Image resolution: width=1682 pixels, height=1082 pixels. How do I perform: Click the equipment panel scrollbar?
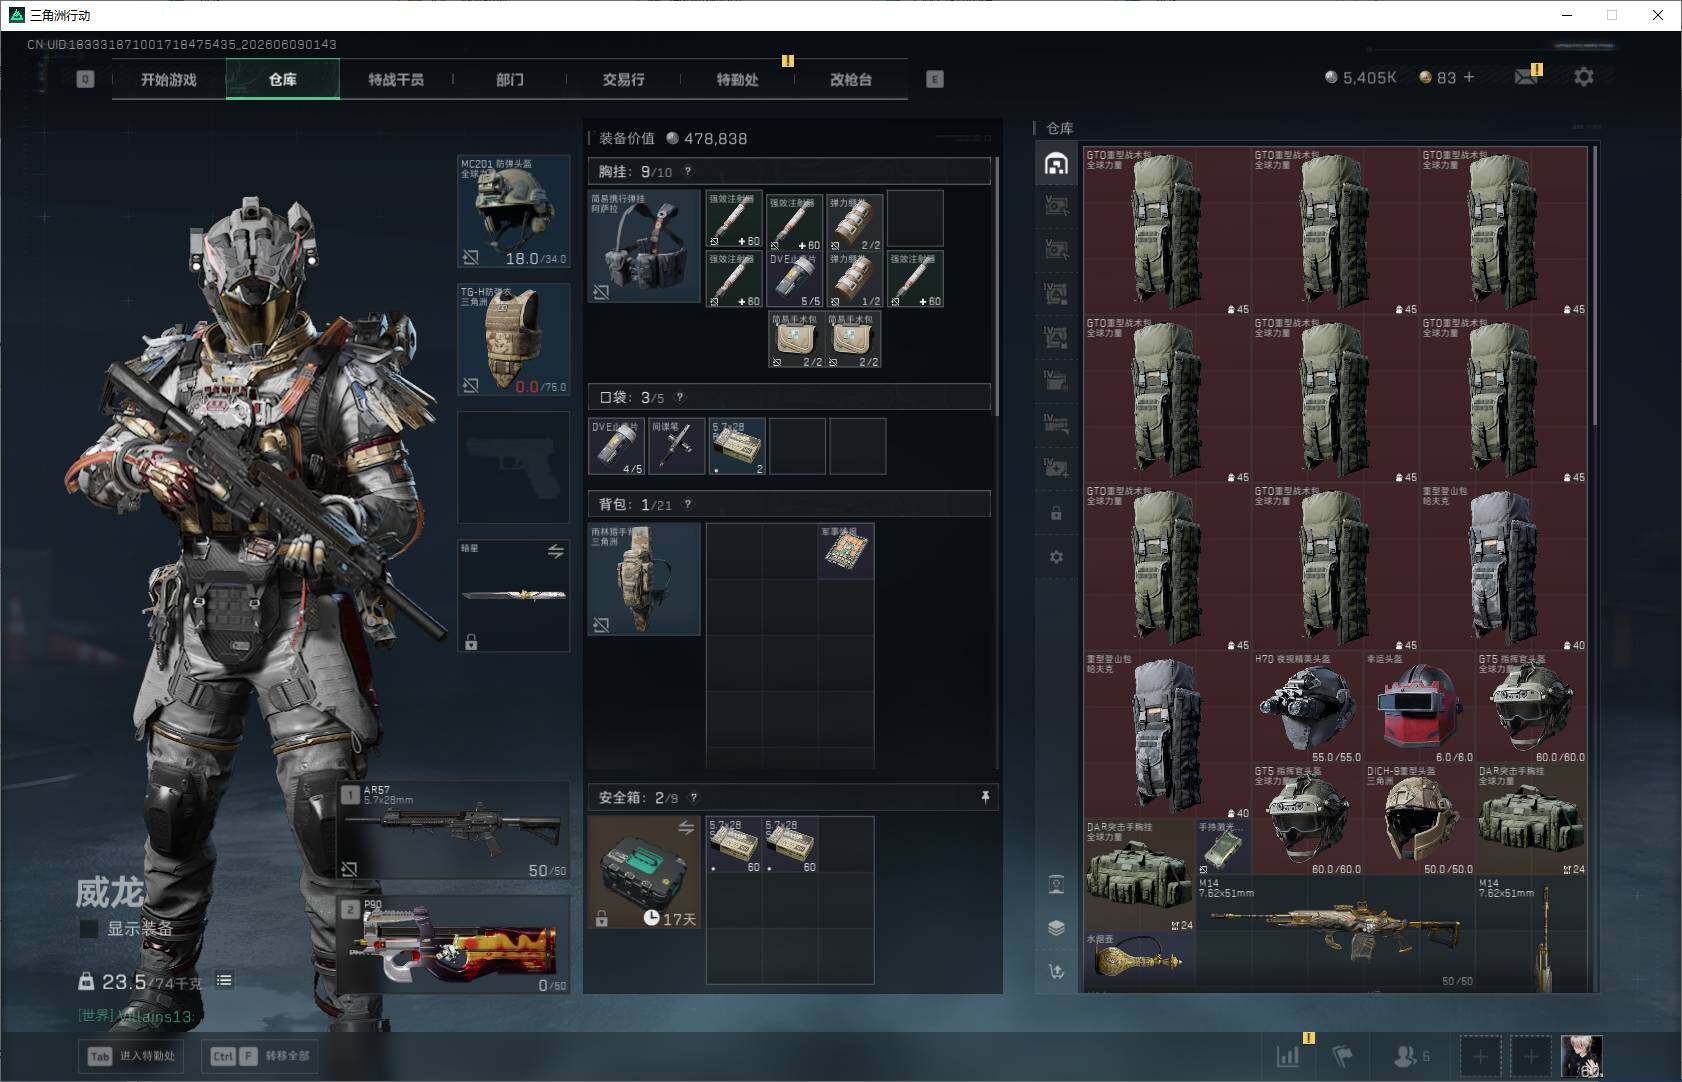997,286
